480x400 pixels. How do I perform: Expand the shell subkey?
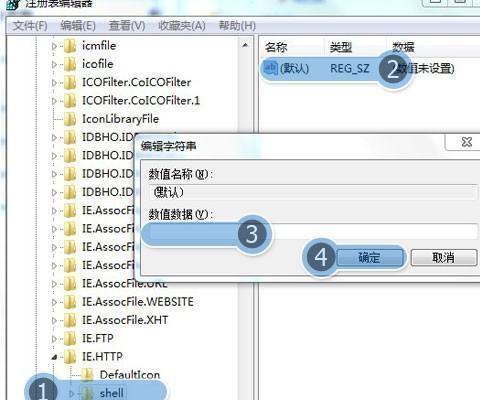(x=71, y=394)
